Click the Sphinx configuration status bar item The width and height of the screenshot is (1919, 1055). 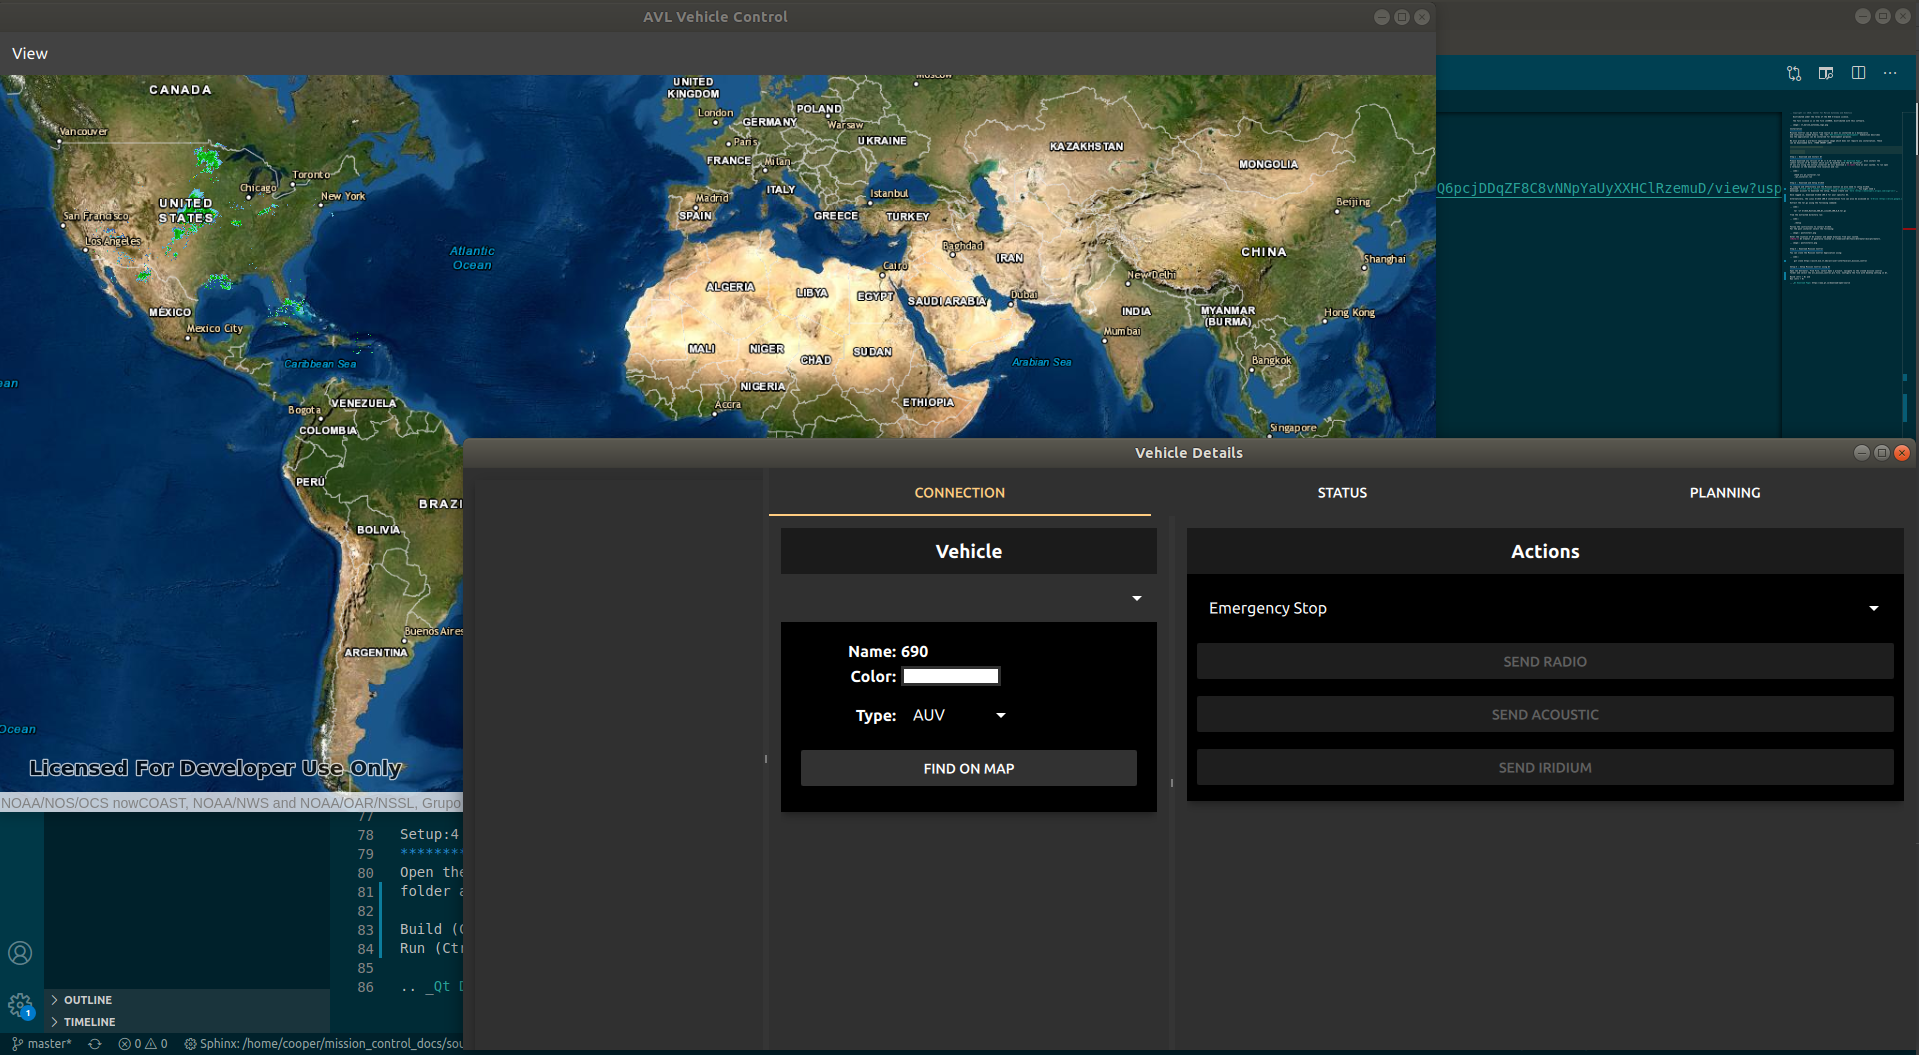(x=323, y=1044)
